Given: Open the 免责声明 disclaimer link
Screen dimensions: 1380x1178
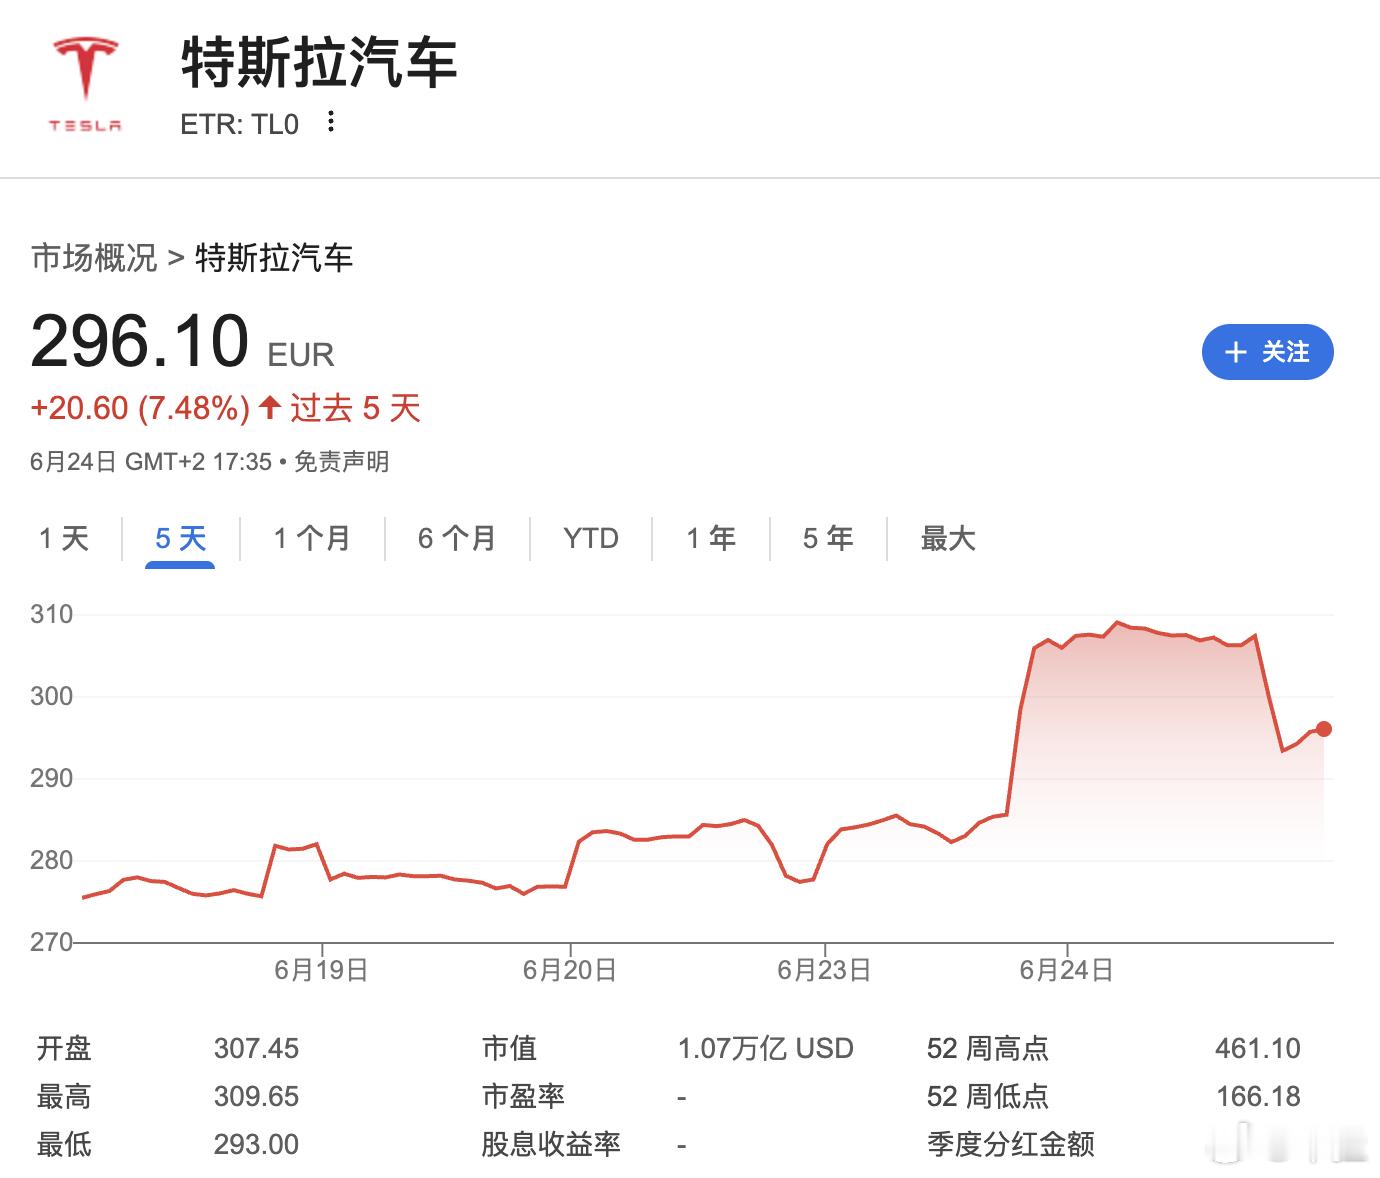Looking at the screenshot, I should tap(341, 462).
